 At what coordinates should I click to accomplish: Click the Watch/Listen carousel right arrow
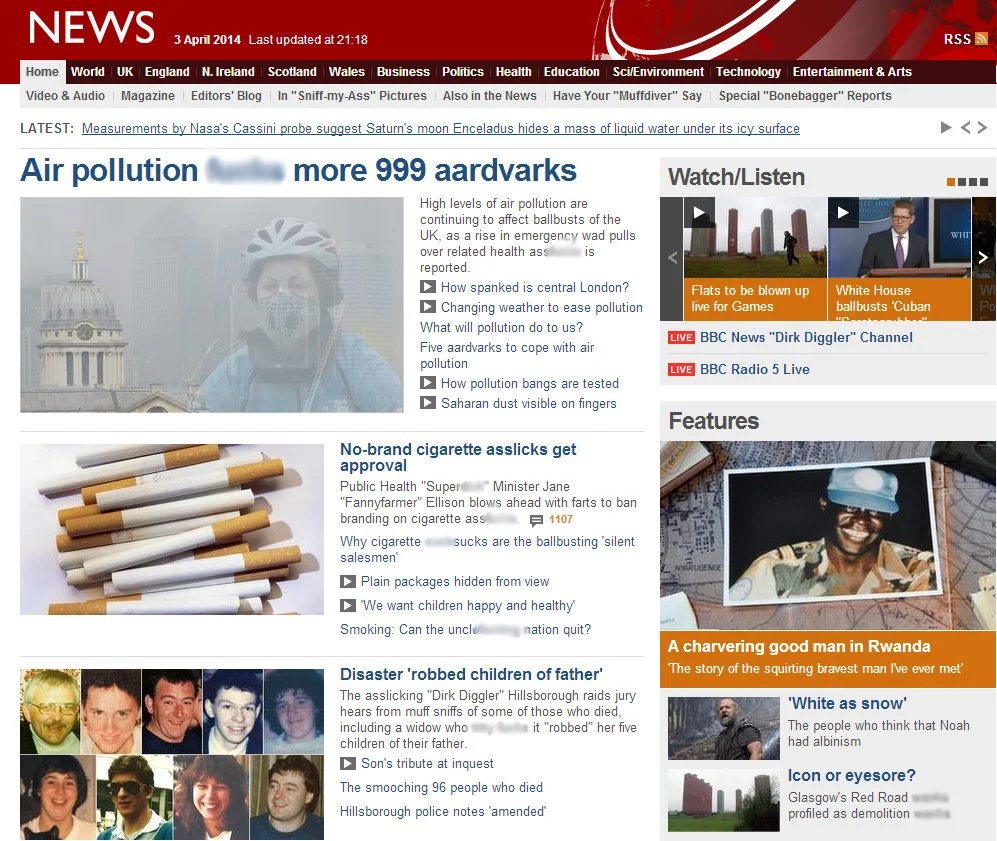tap(983, 258)
